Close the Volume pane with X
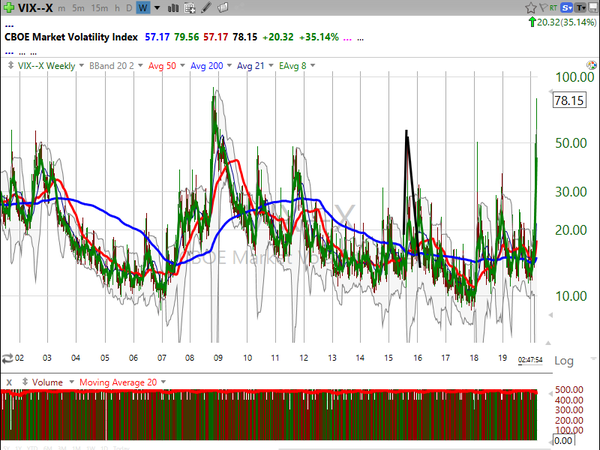The width and height of the screenshot is (600, 450). coord(9,382)
